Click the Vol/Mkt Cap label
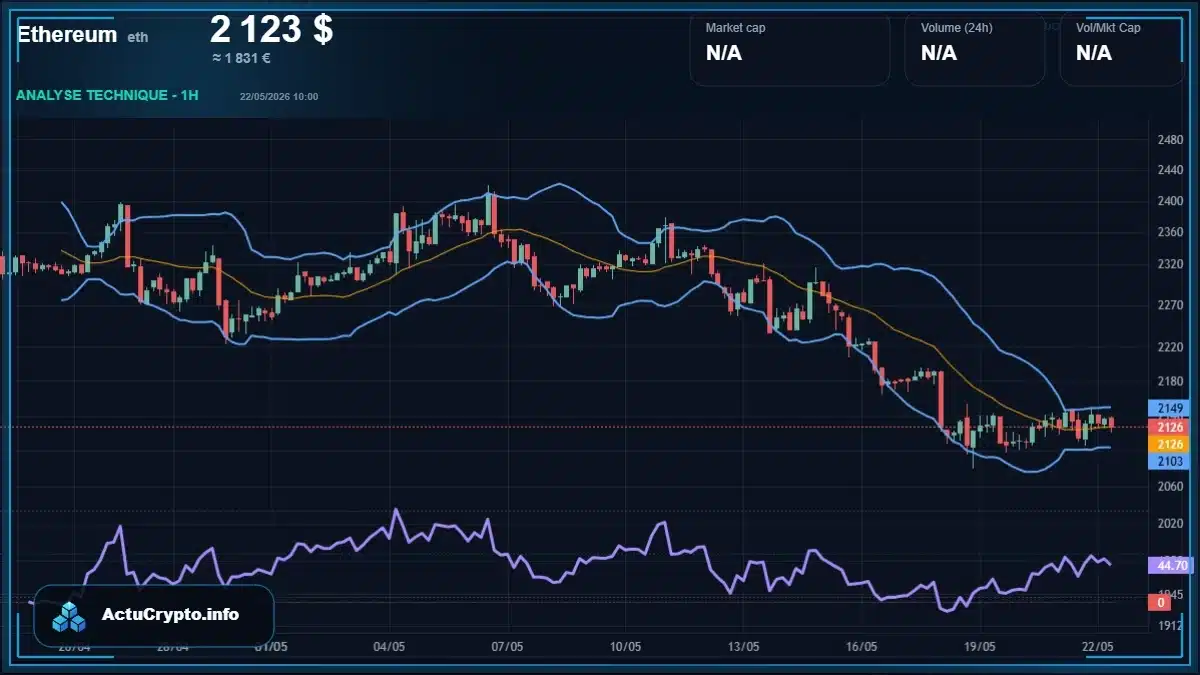The width and height of the screenshot is (1200, 675). 1108,28
